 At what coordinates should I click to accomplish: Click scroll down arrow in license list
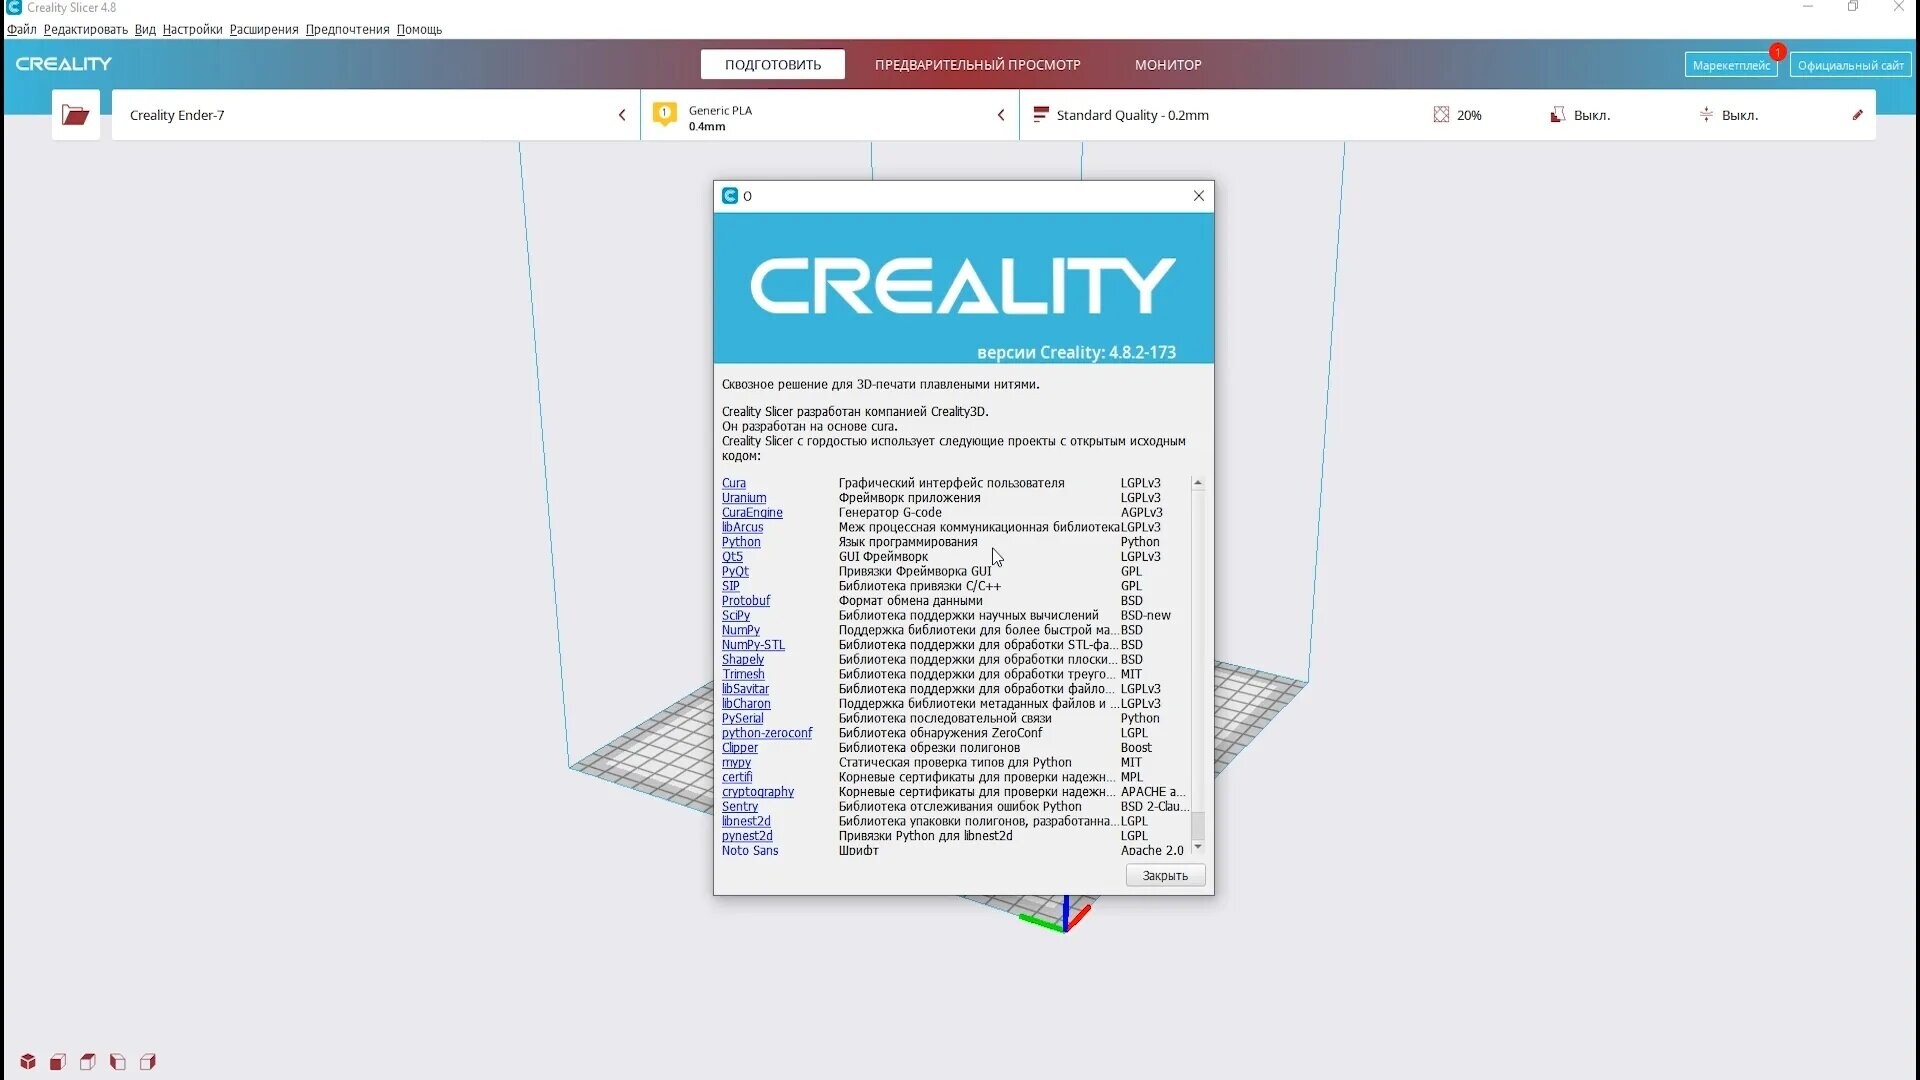point(1198,847)
